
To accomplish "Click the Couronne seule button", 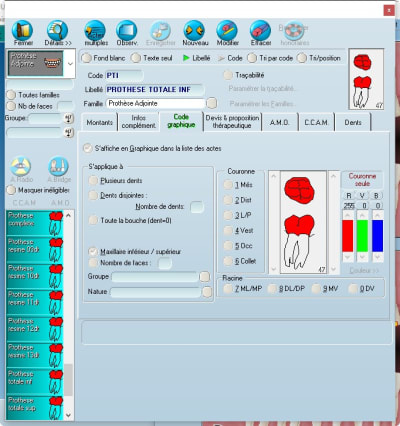I will pyautogui.click(x=362, y=180).
